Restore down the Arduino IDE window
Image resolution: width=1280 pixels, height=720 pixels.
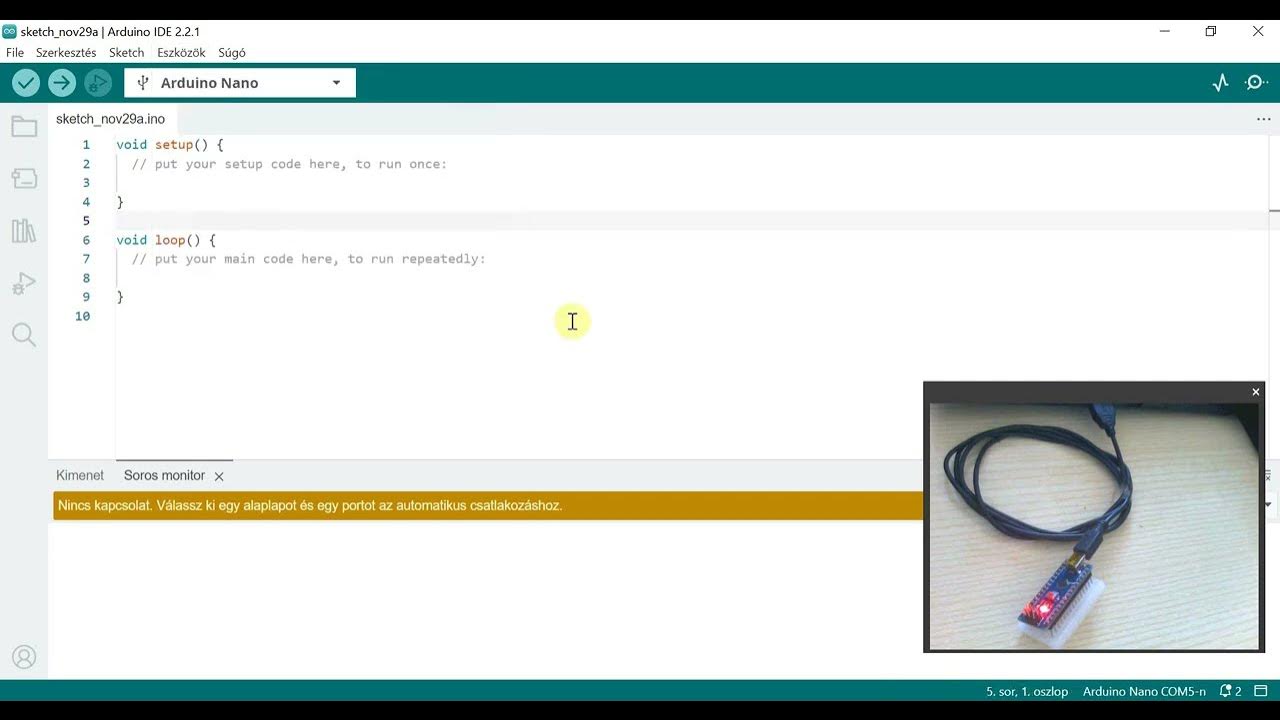coord(1210,31)
